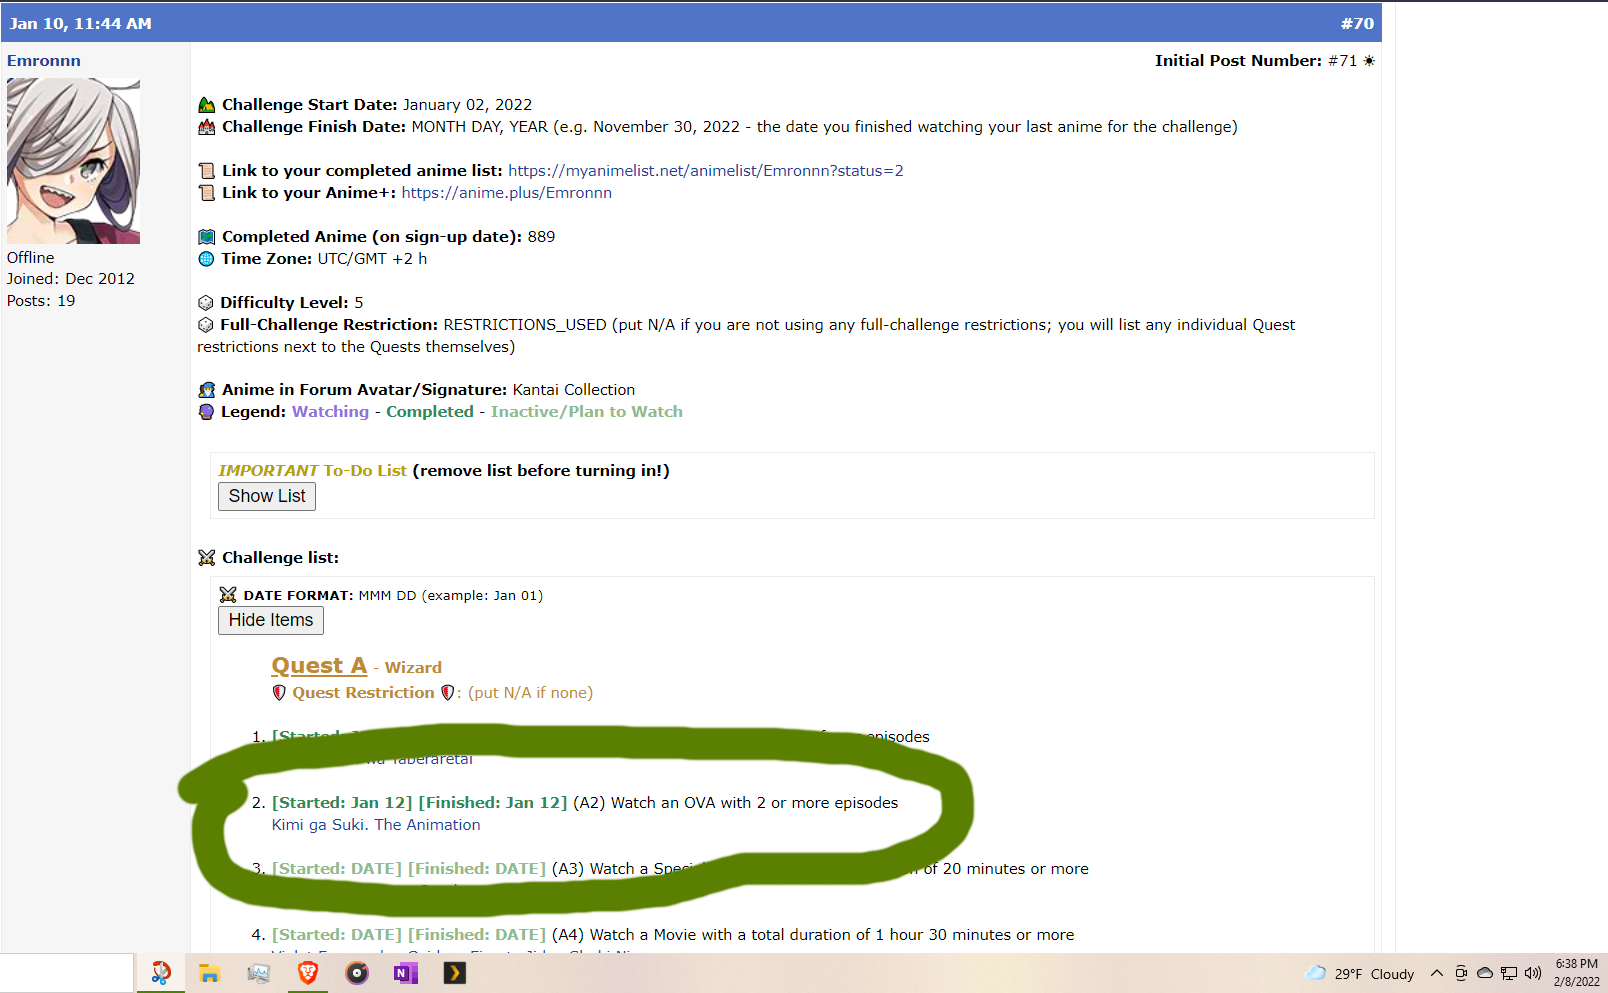Open OneNote from the taskbar
1608x993 pixels.
click(405, 973)
